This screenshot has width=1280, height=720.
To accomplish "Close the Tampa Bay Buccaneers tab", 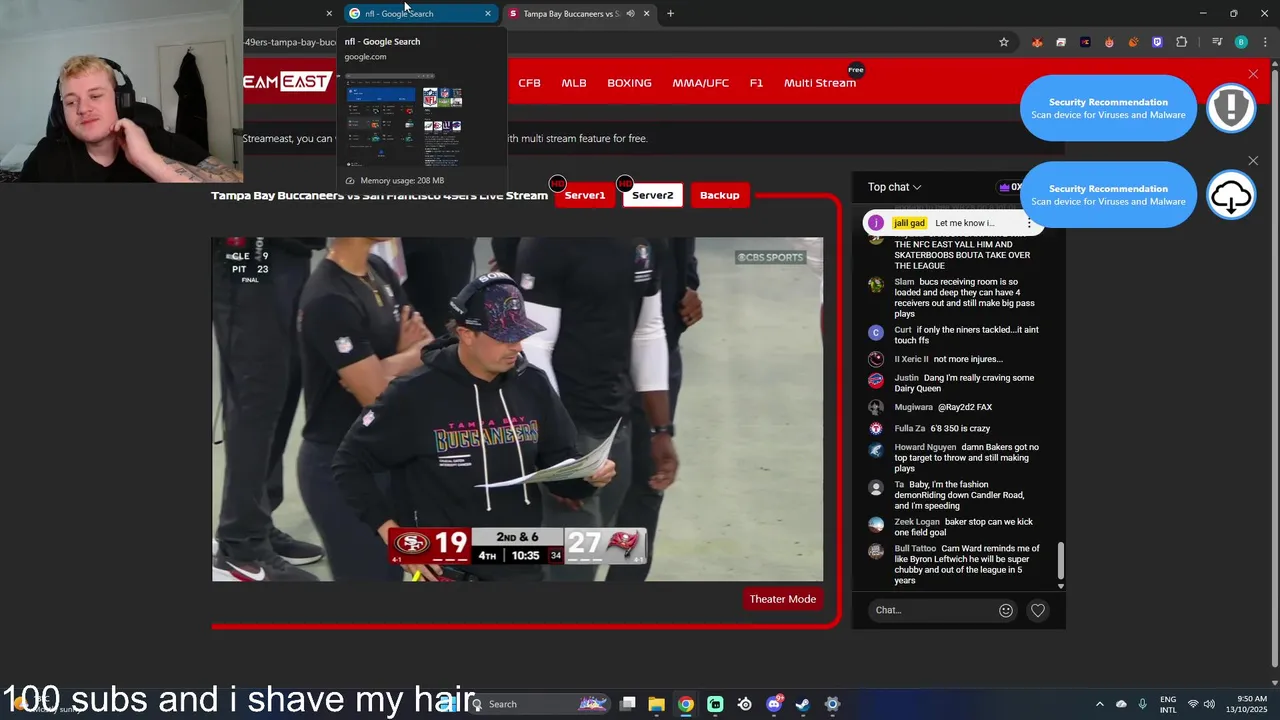I will pyautogui.click(x=646, y=14).
